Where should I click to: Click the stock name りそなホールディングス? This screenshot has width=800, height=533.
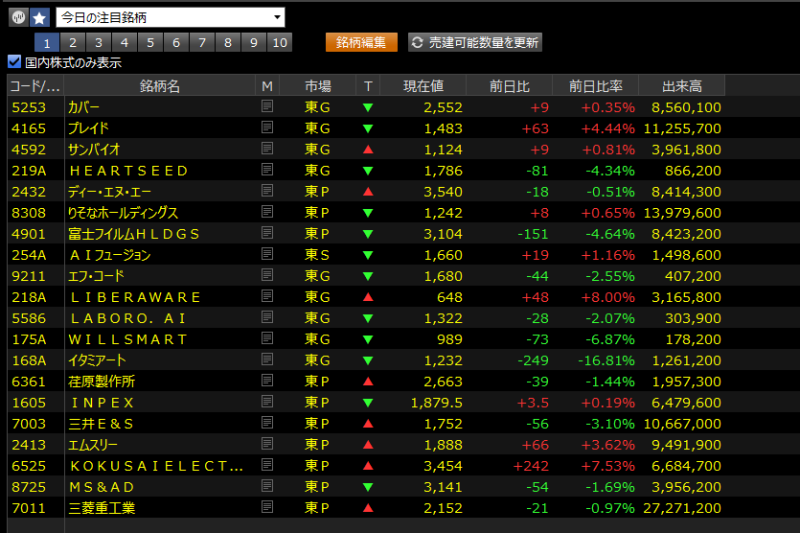[123, 213]
